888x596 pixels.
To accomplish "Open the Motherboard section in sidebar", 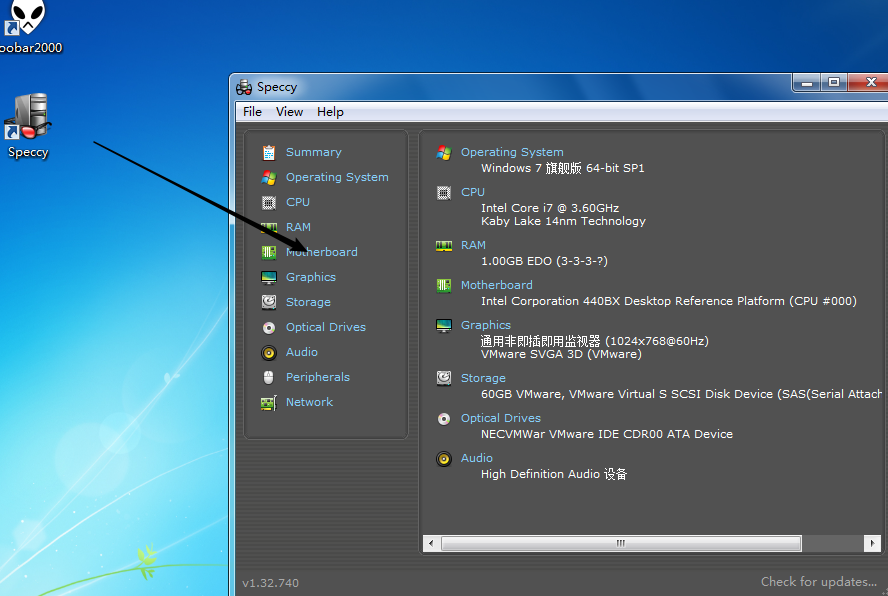I will [322, 252].
